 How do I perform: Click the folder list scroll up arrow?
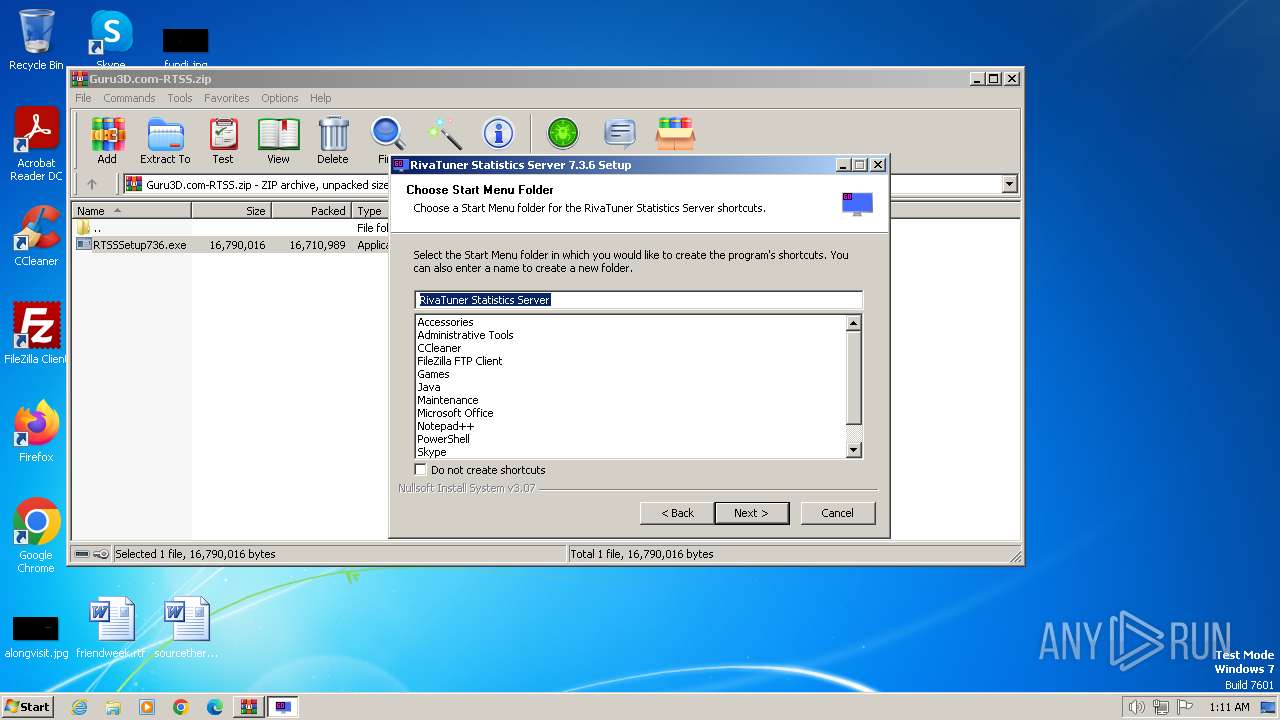click(x=854, y=323)
